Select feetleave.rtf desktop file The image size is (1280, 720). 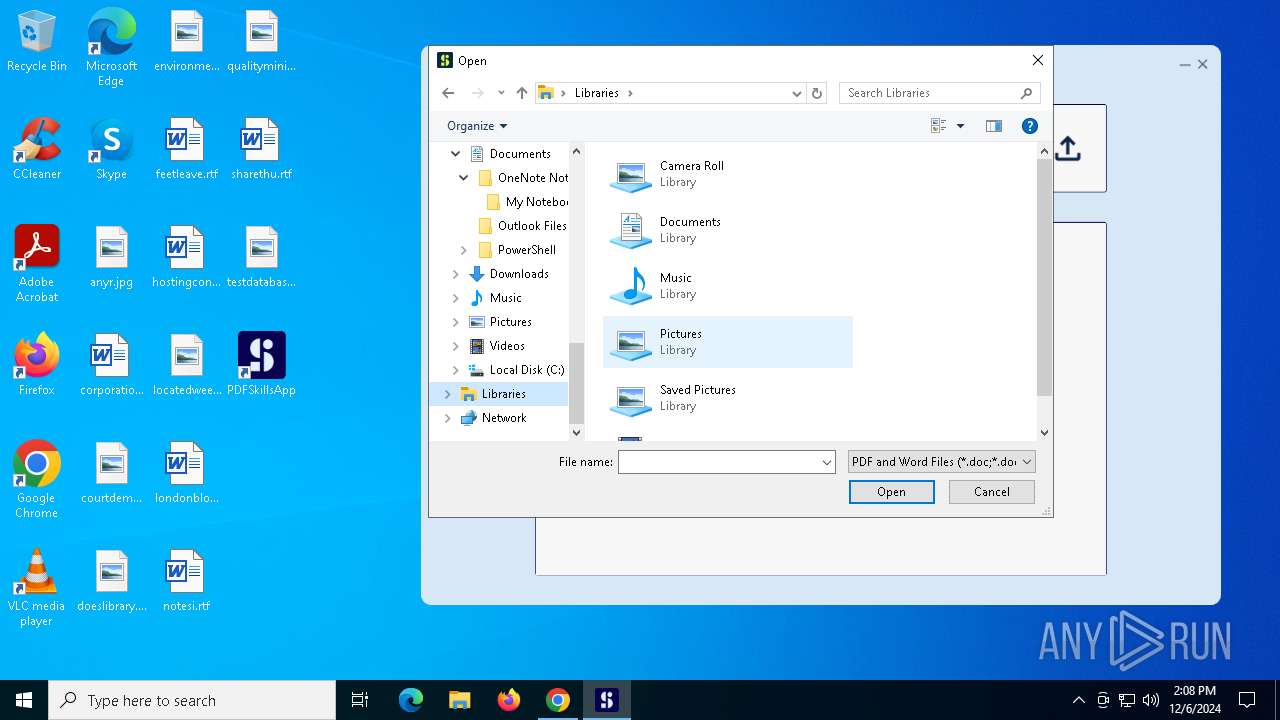[x=186, y=150]
